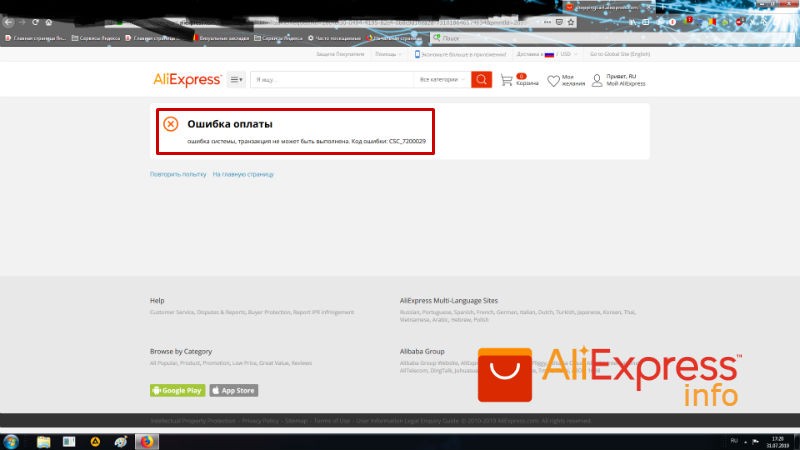The image size is (800, 450).
Task: Open the wishlist heart icon Мои желания
Action: 565,80
